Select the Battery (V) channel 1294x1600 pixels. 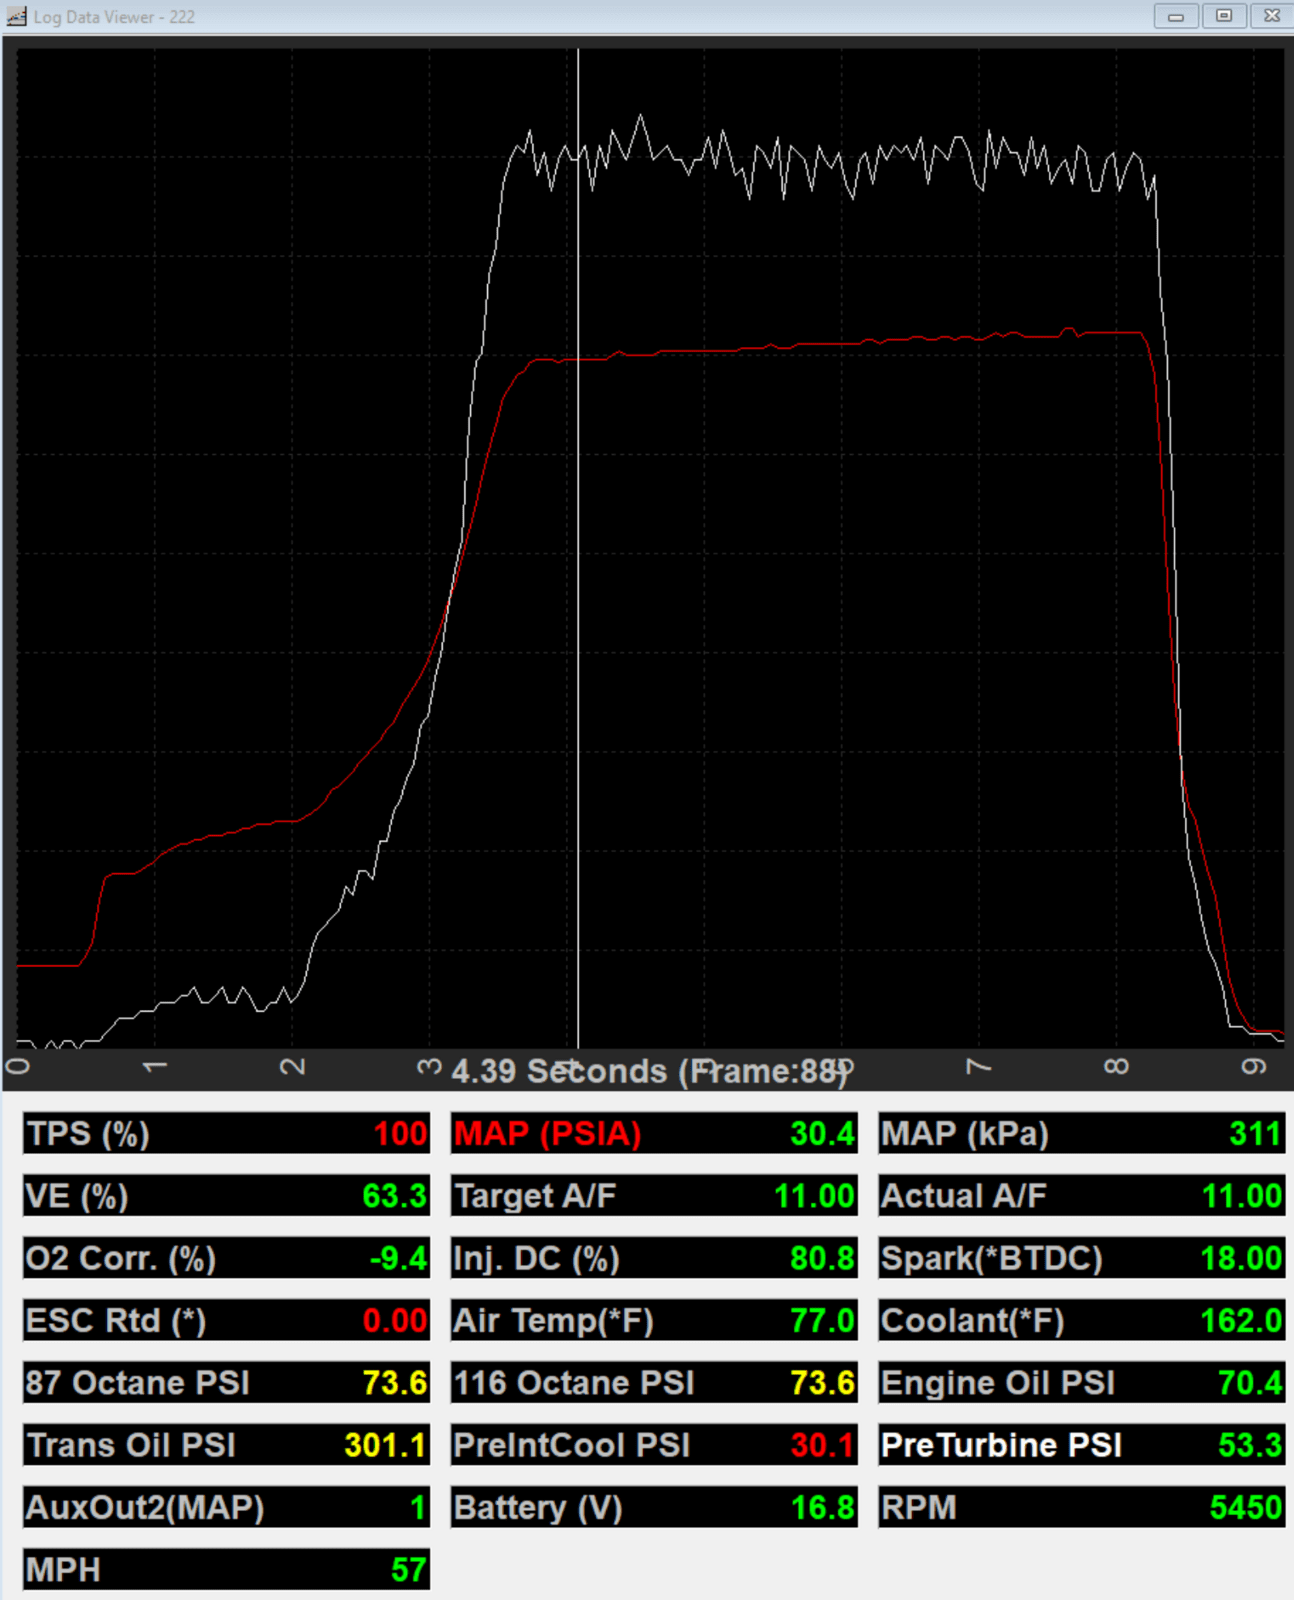click(655, 1508)
